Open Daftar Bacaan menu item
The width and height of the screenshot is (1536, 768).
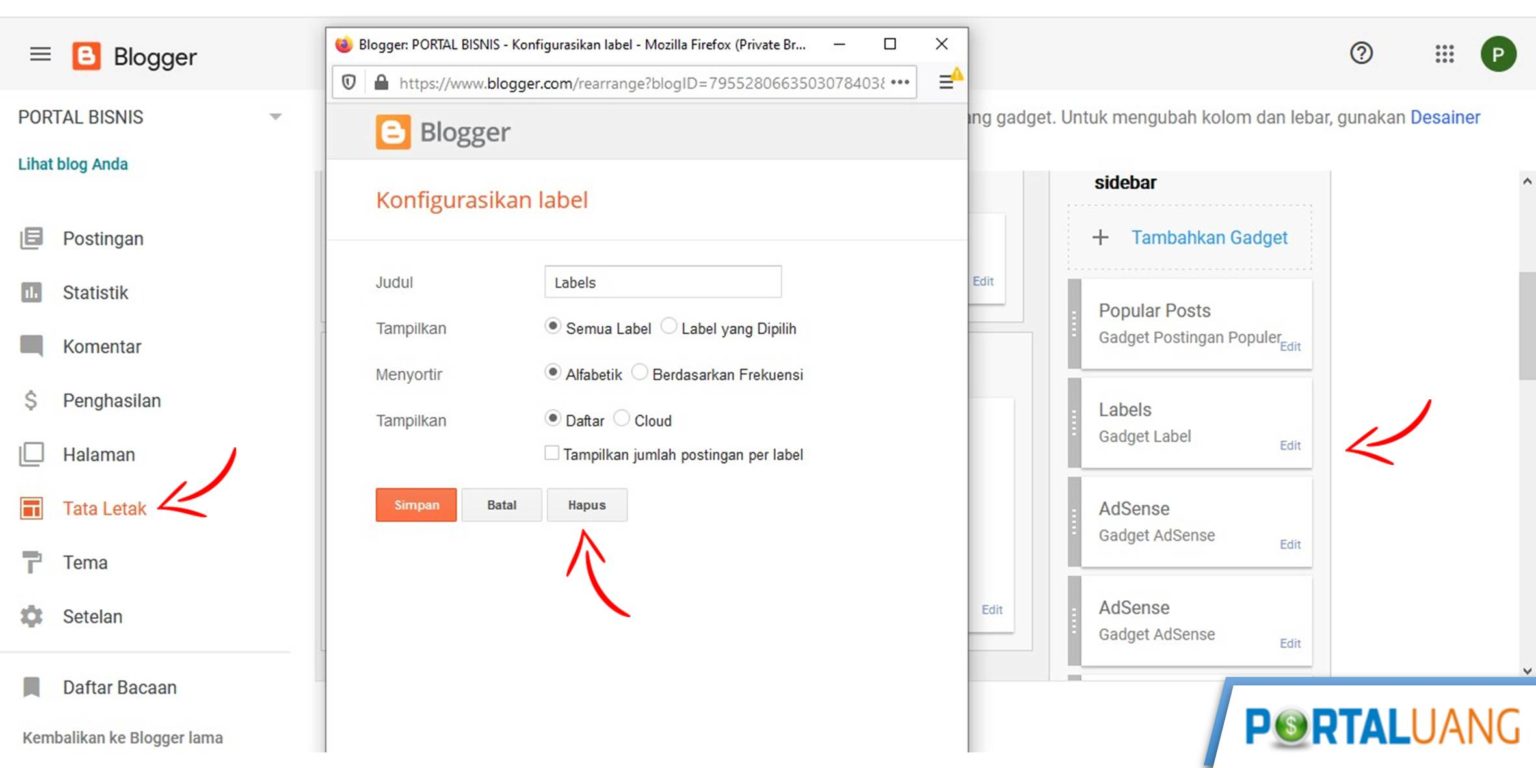click(120, 687)
